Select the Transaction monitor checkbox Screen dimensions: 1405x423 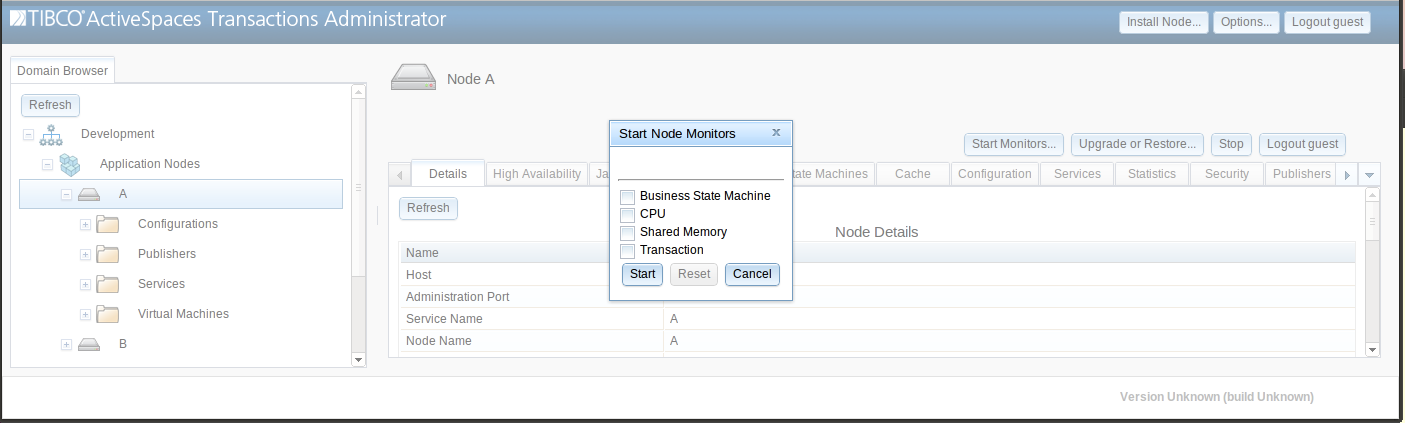(x=627, y=250)
